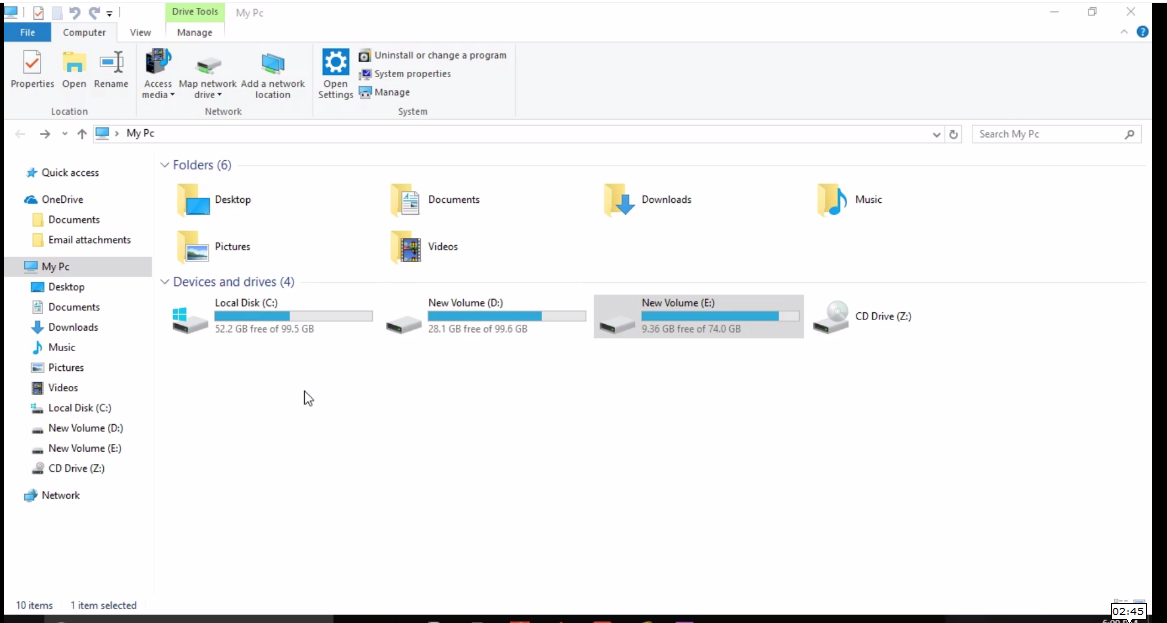Select the New Volume (E:) drive in the main pane
Viewport: 1167px width, 623px height.
point(699,316)
